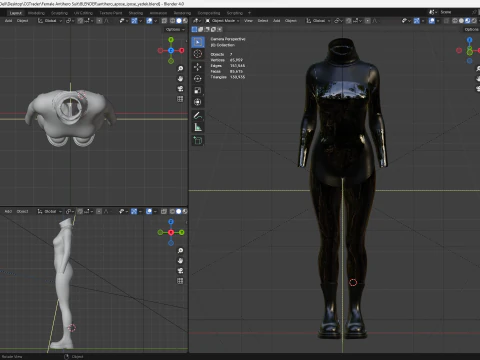The width and height of the screenshot is (480, 360).
Task: Open Object menu in main viewport header
Action: tap(291, 21)
